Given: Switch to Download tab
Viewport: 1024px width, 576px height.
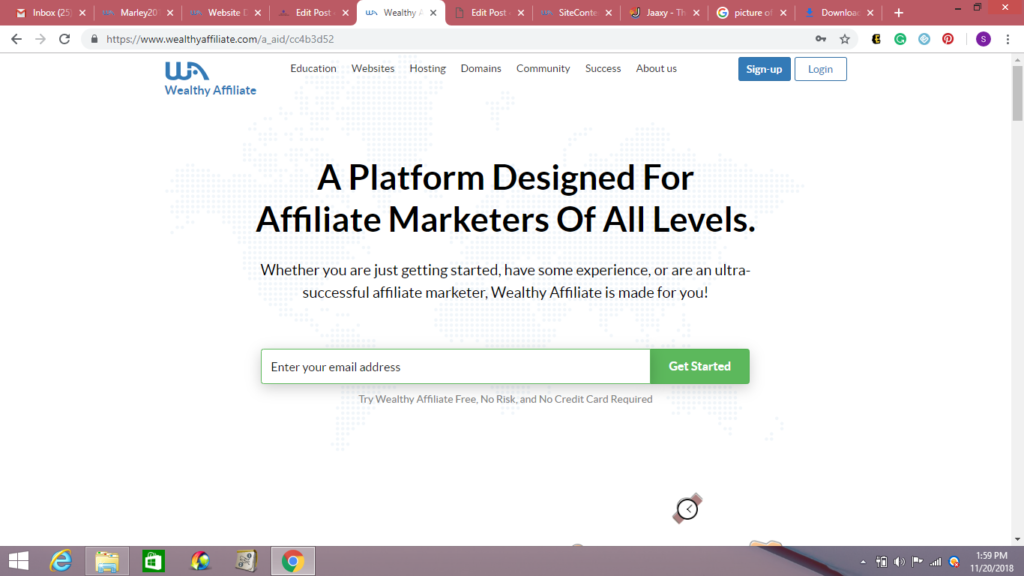Looking at the screenshot, I should coord(838,12).
